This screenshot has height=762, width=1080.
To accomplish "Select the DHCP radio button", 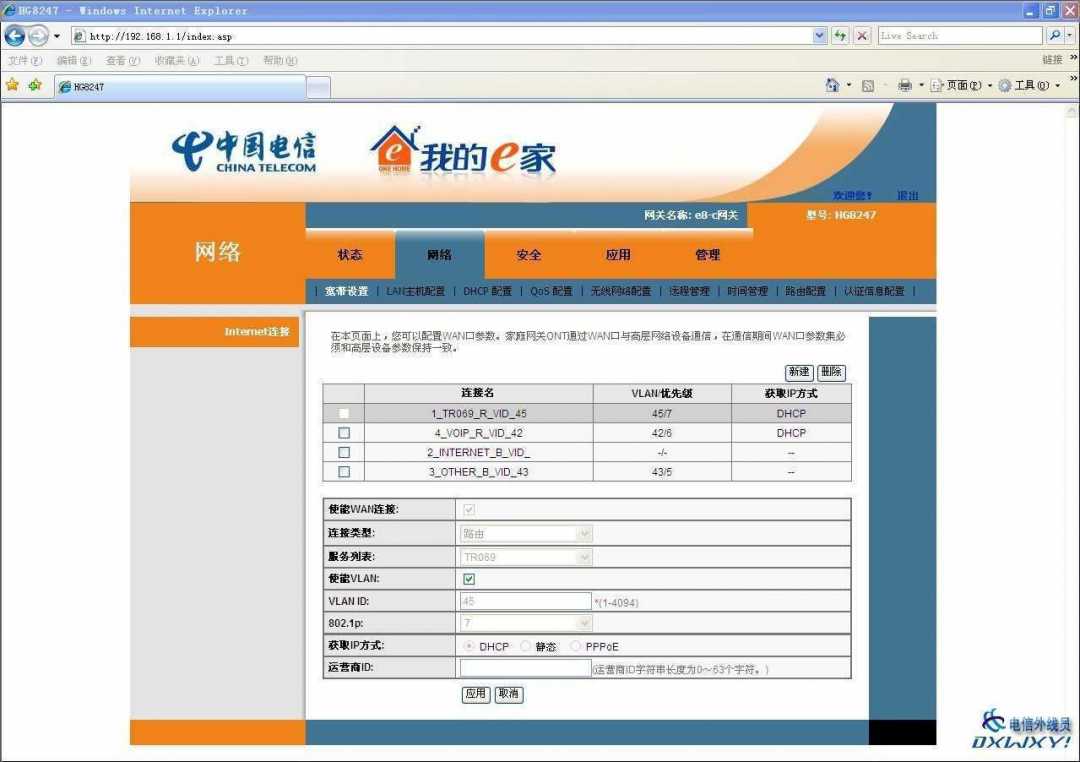I will pos(469,646).
